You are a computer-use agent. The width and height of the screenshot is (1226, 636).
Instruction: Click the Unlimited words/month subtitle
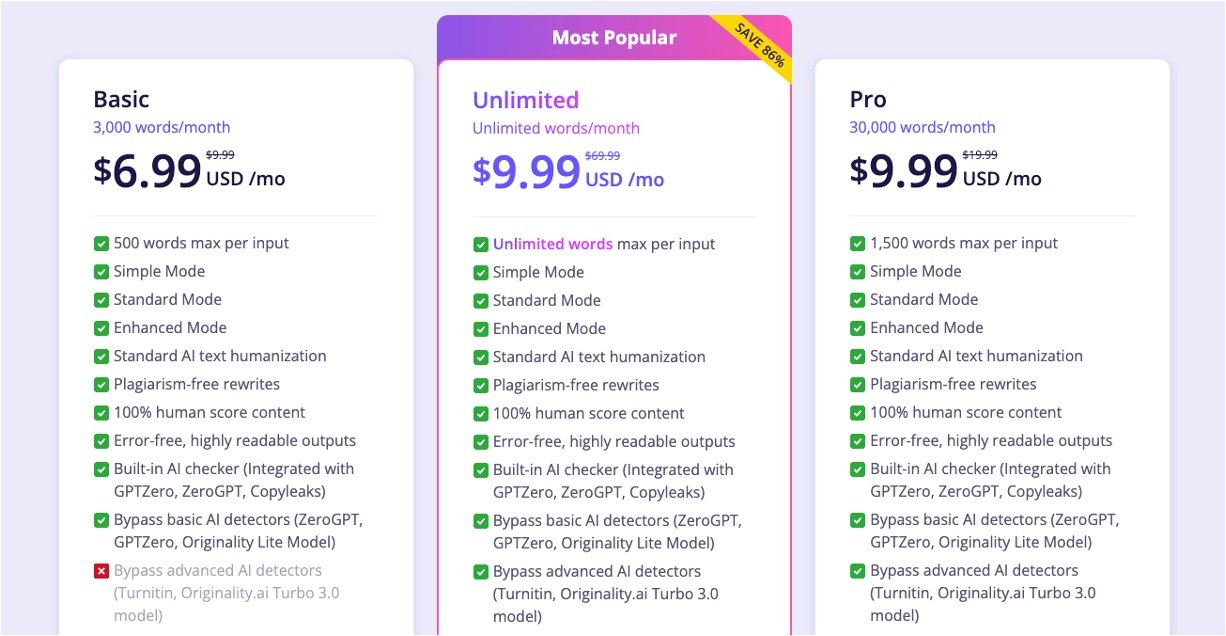click(x=555, y=128)
